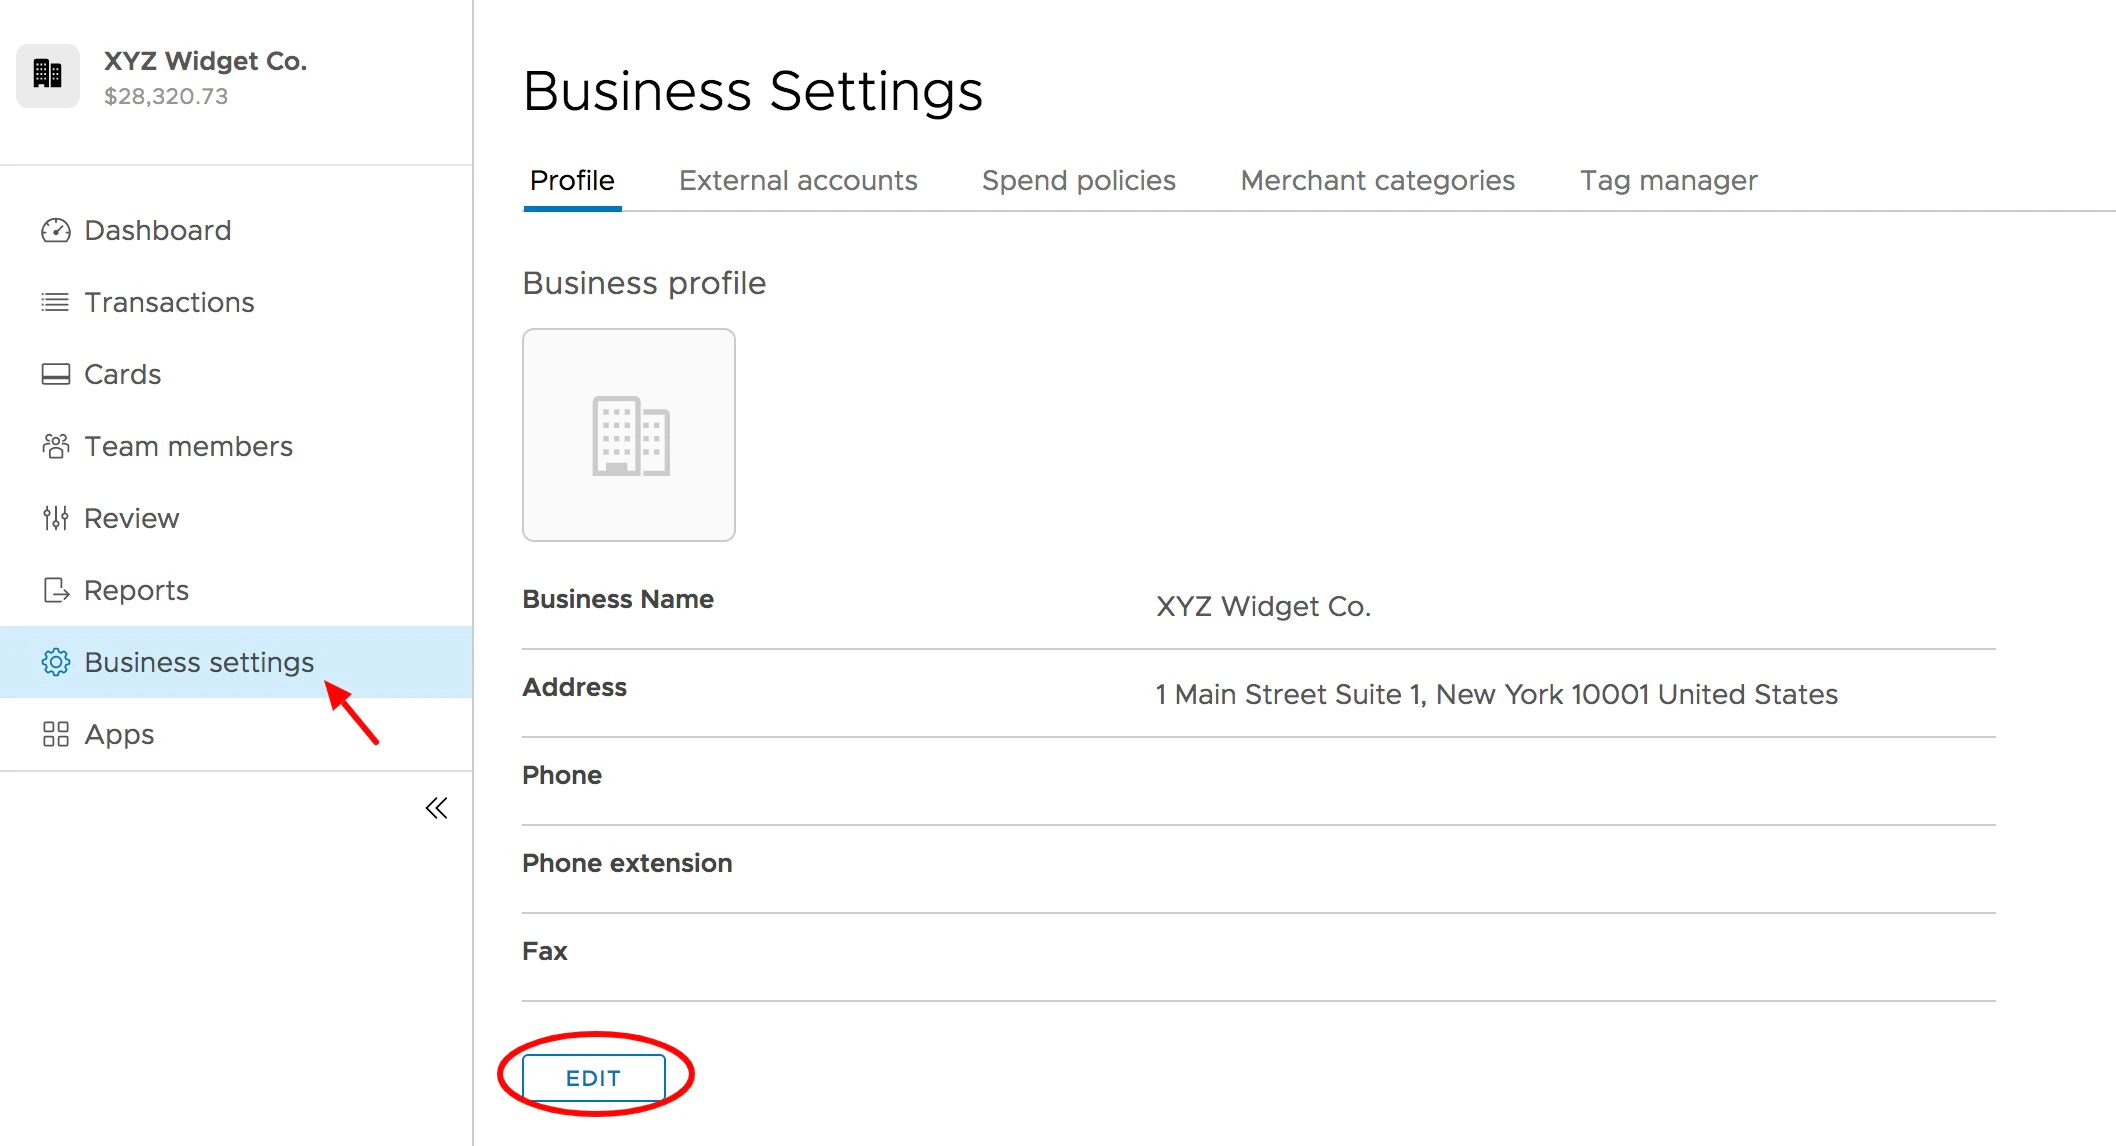Click the Reports export icon
Viewport: 2116px width, 1146px height.
click(x=55, y=590)
